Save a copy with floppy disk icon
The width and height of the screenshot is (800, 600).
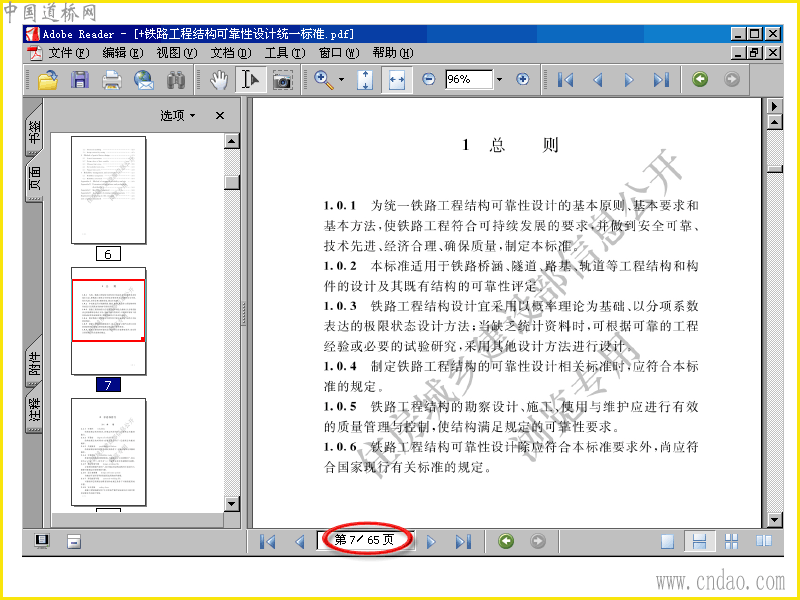(80, 80)
